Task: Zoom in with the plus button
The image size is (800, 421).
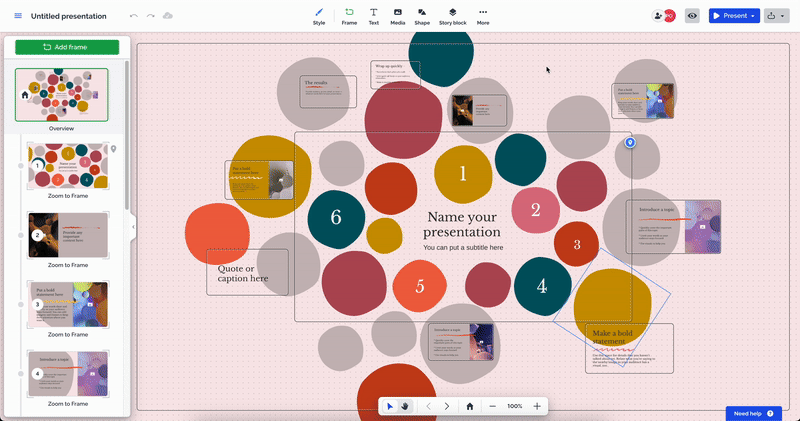Action: 537,406
